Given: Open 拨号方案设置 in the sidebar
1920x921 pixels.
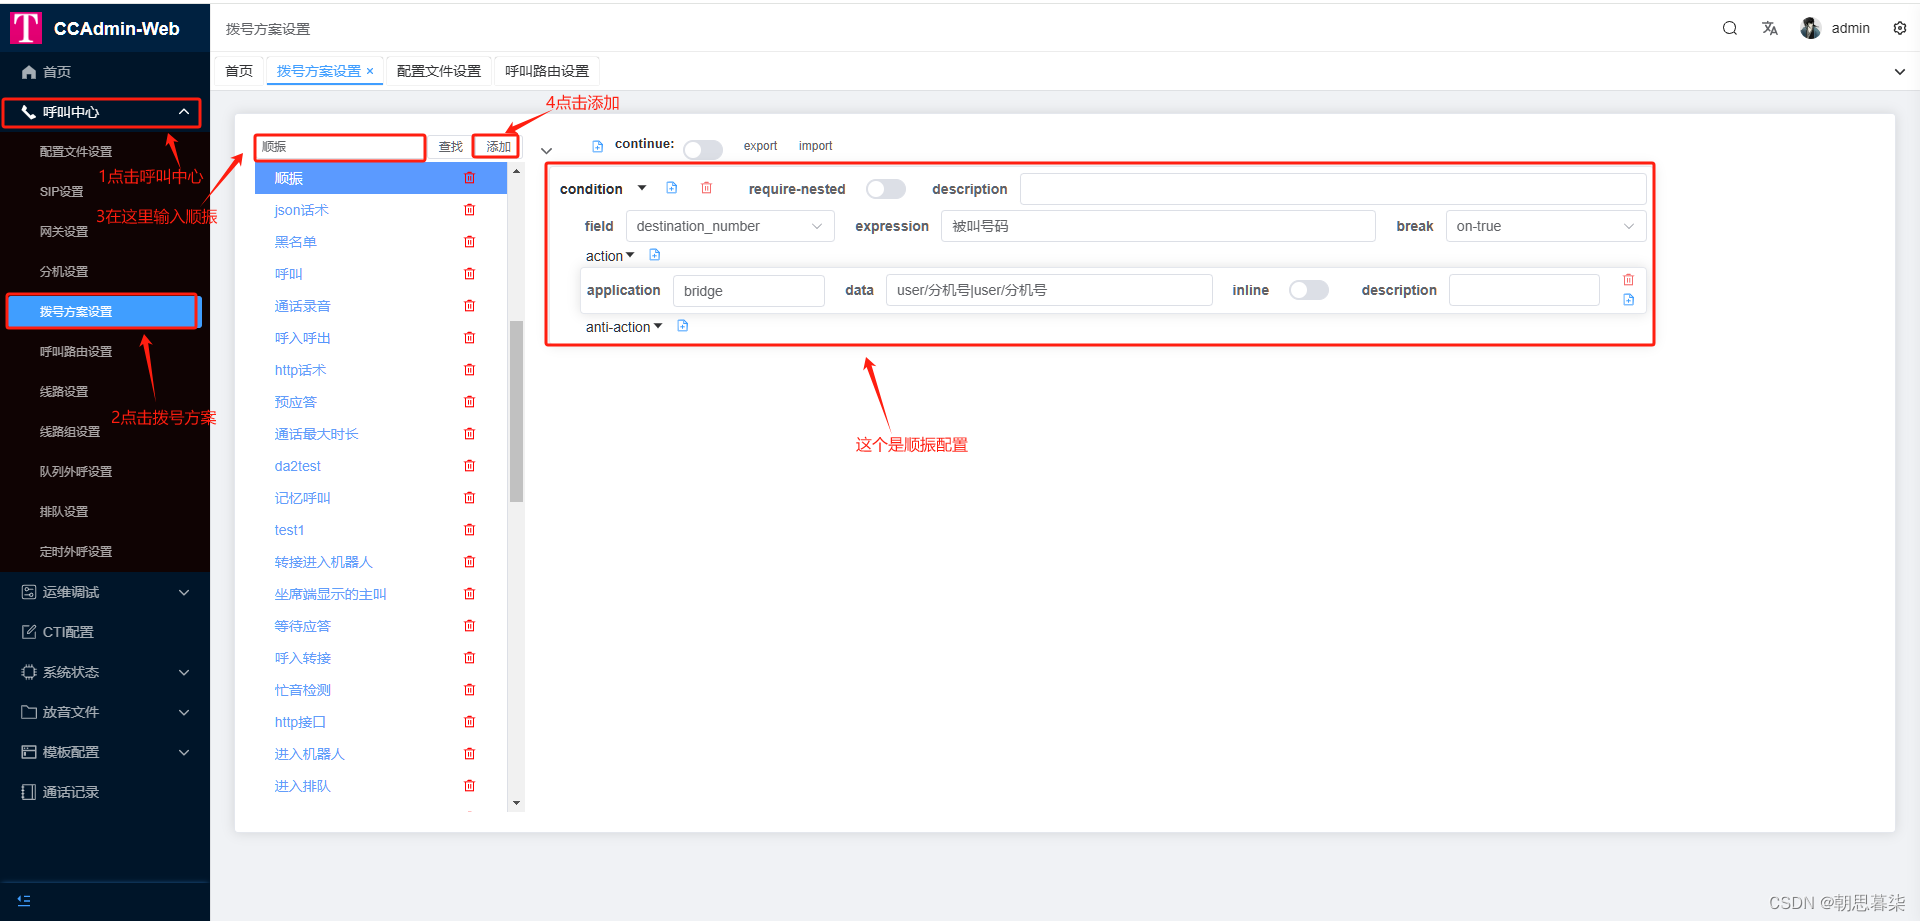Looking at the screenshot, I should coord(102,312).
